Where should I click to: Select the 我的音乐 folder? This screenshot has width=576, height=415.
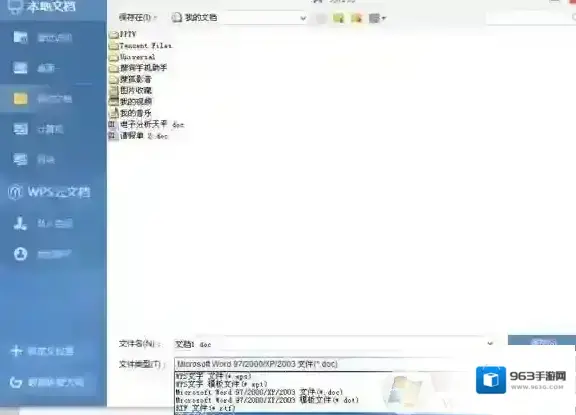pos(130,113)
